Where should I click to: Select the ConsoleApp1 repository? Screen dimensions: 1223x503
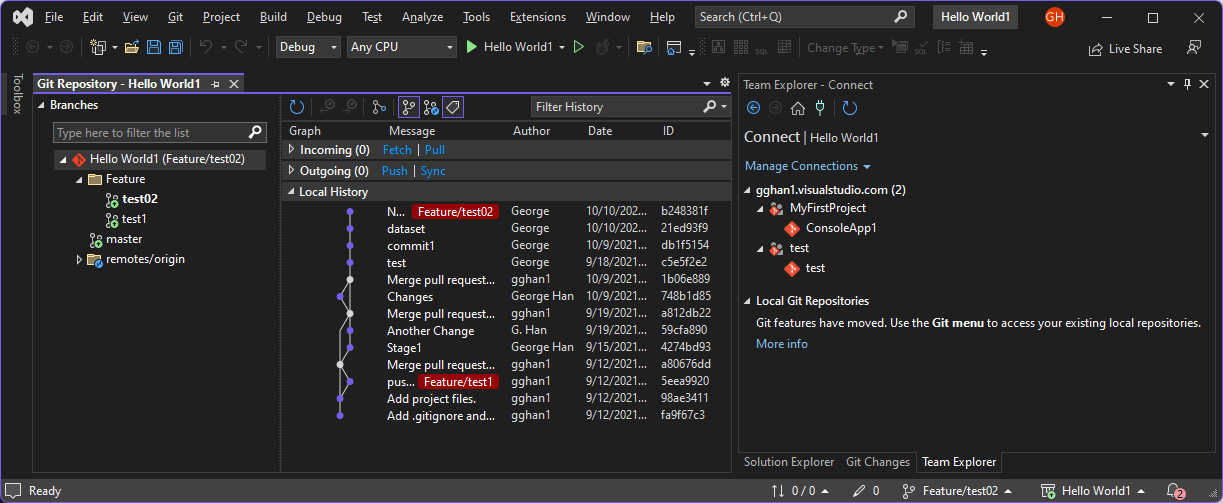point(841,228)
